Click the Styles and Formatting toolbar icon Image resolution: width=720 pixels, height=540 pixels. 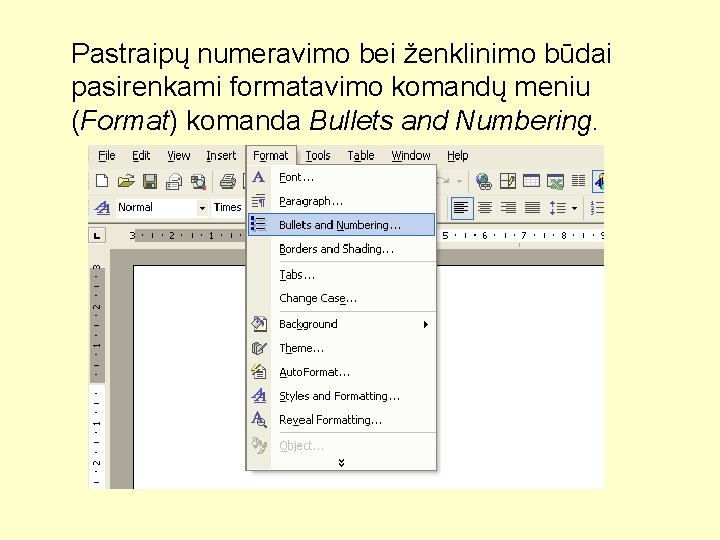[x=102, y=208]
